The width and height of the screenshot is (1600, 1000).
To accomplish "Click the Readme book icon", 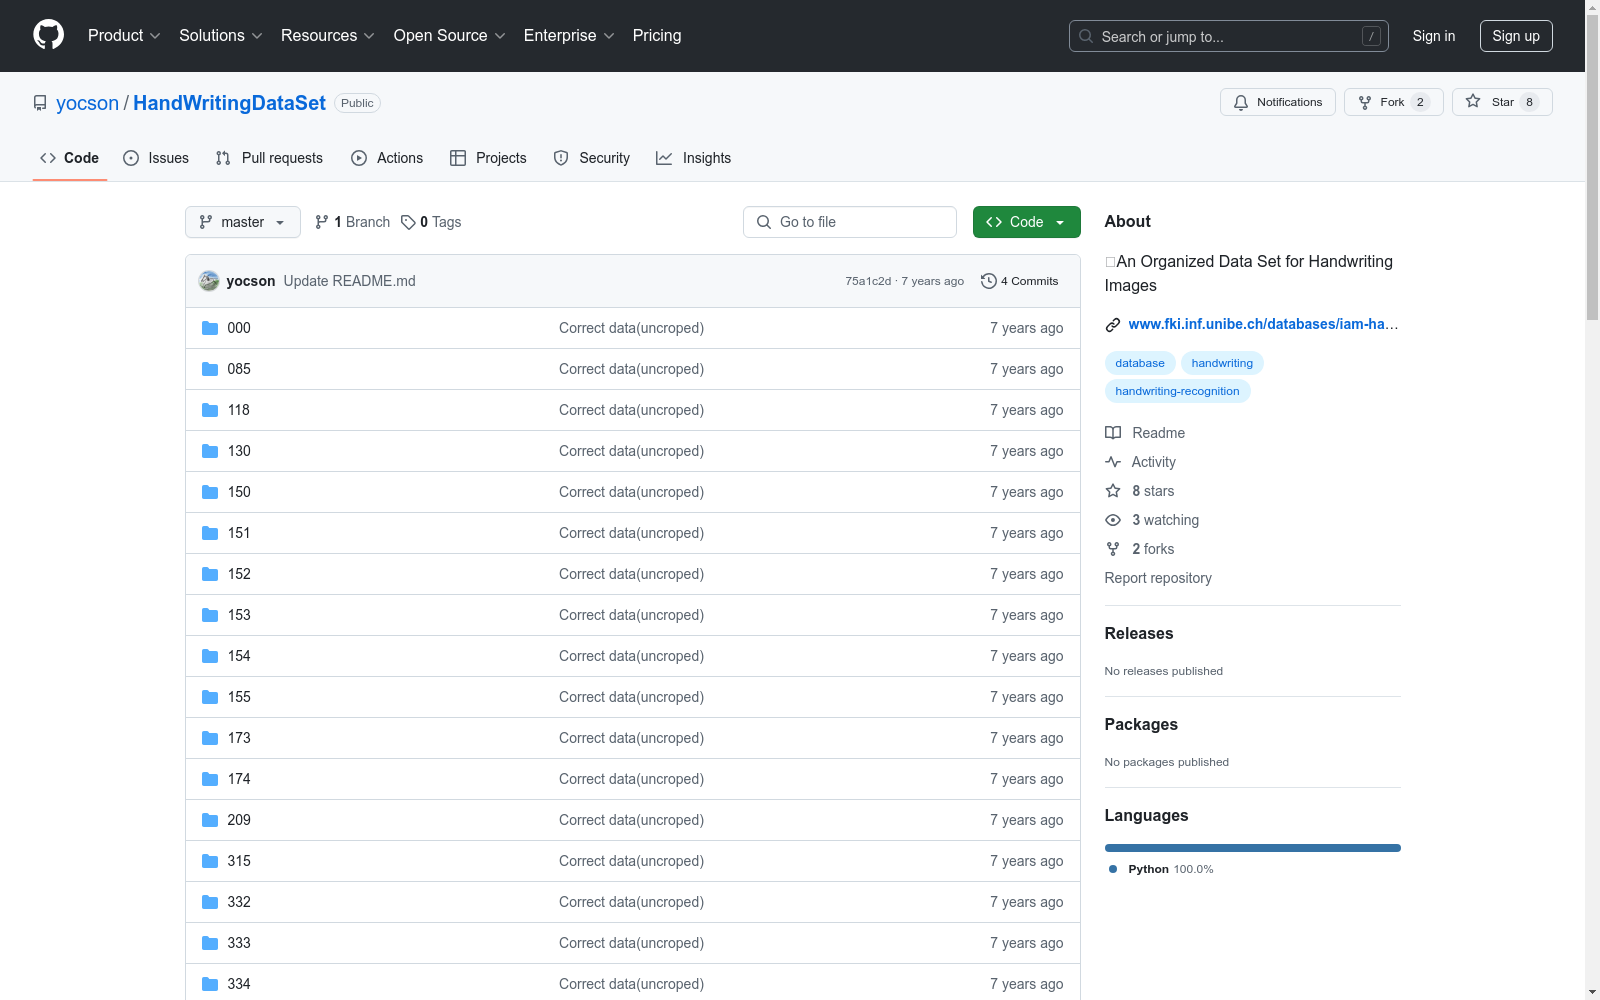I will (1113, 433).
